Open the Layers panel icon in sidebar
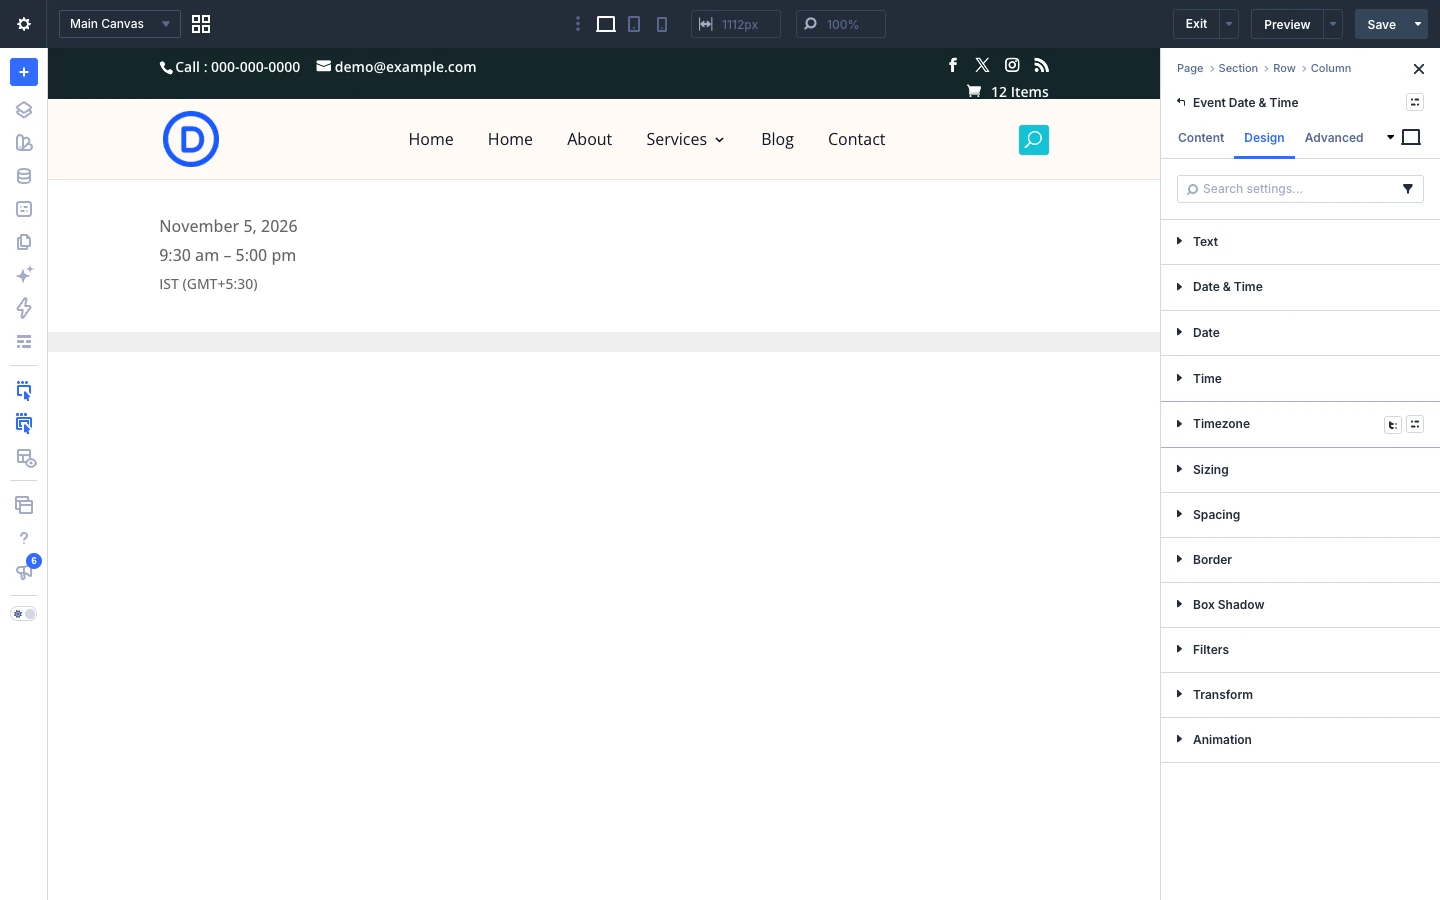 coord(24,110)
